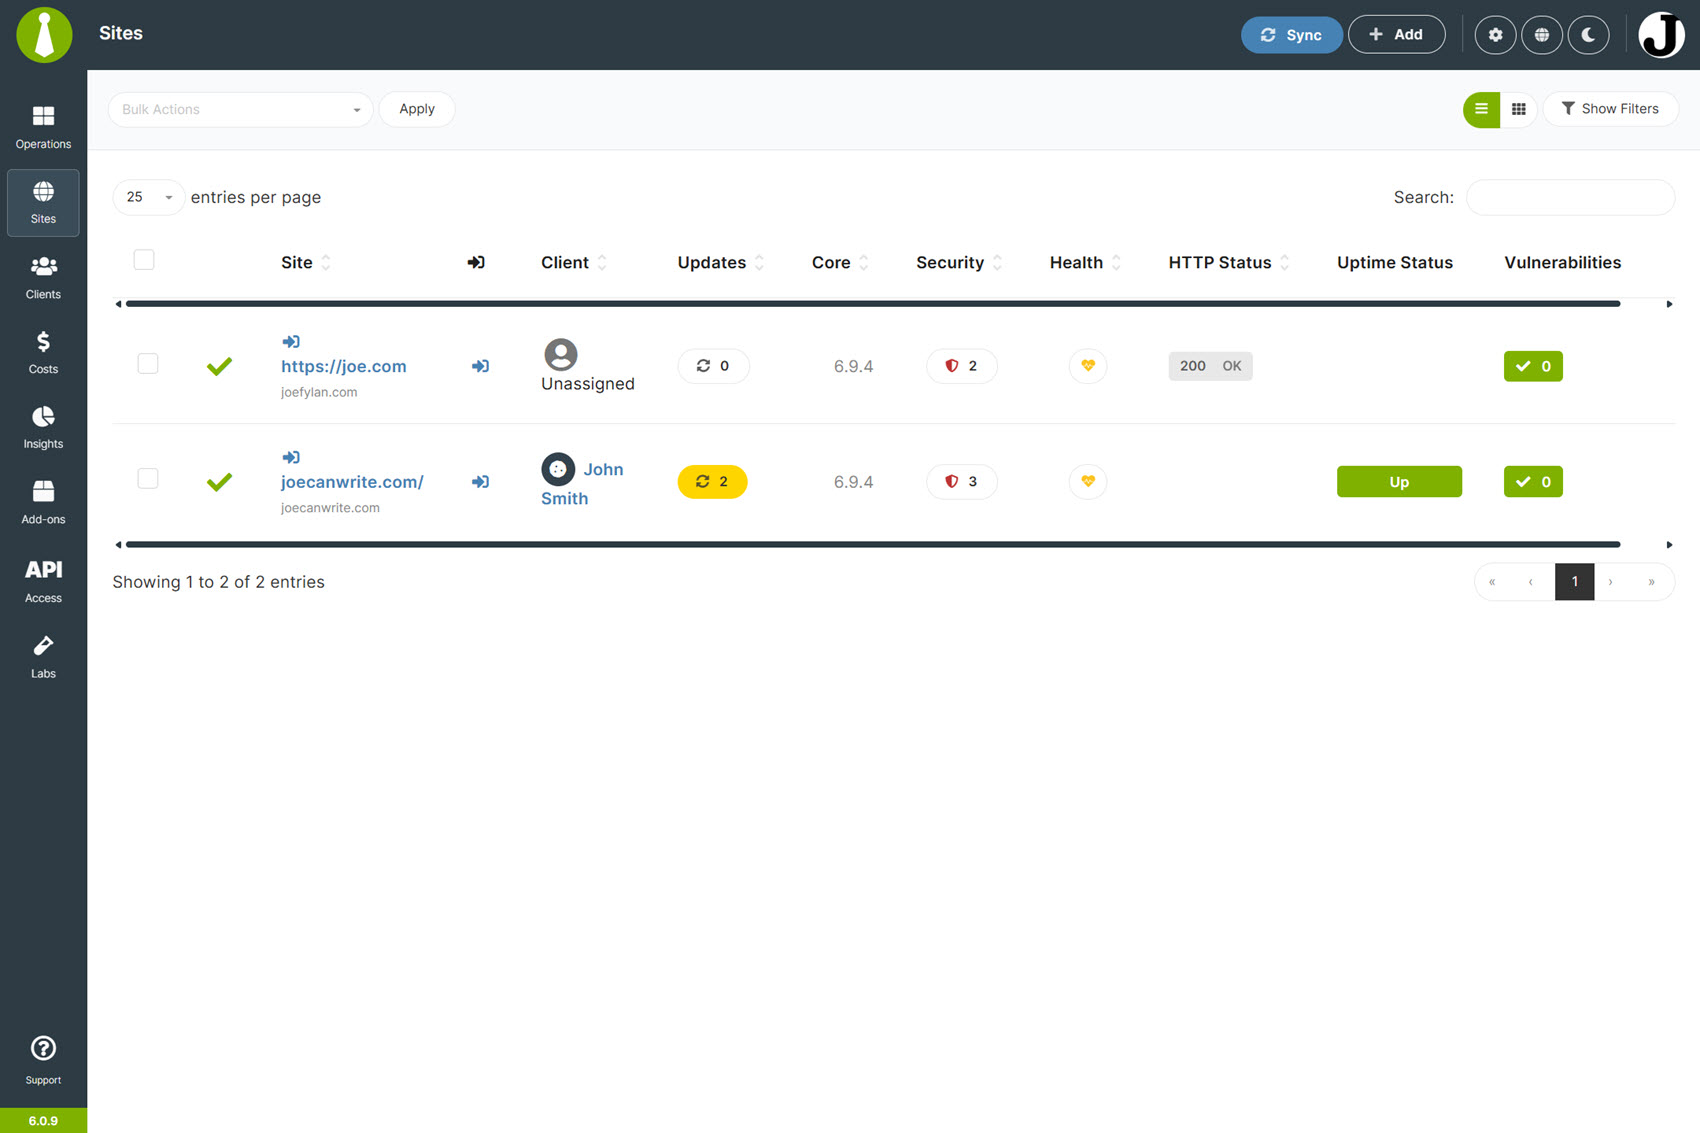This screenshot has width=1700, height=1133.
Task: Open API Access settings
Action: coord(43,578)
